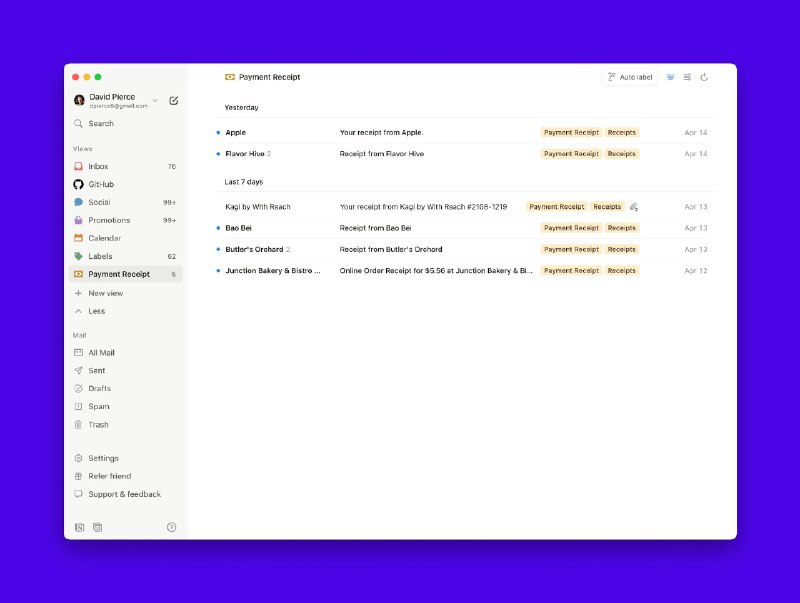Mark the Apple receipt as read via unread dot
This screenshot has width=800, height=603.
pos(219,132)
